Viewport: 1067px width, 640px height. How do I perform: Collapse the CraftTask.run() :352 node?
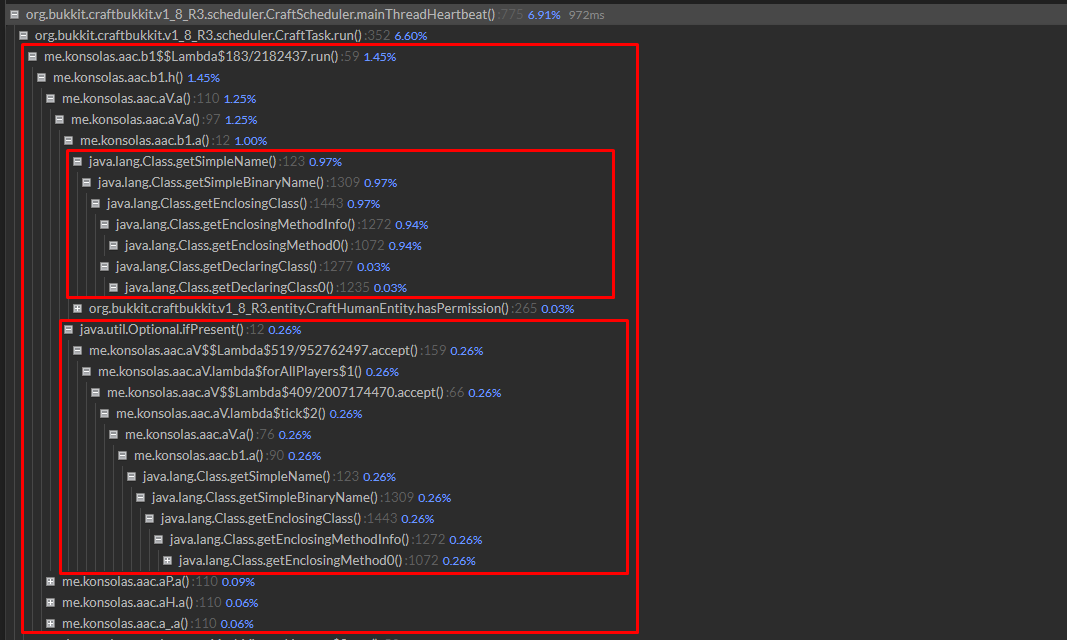[x=23, y=35]
